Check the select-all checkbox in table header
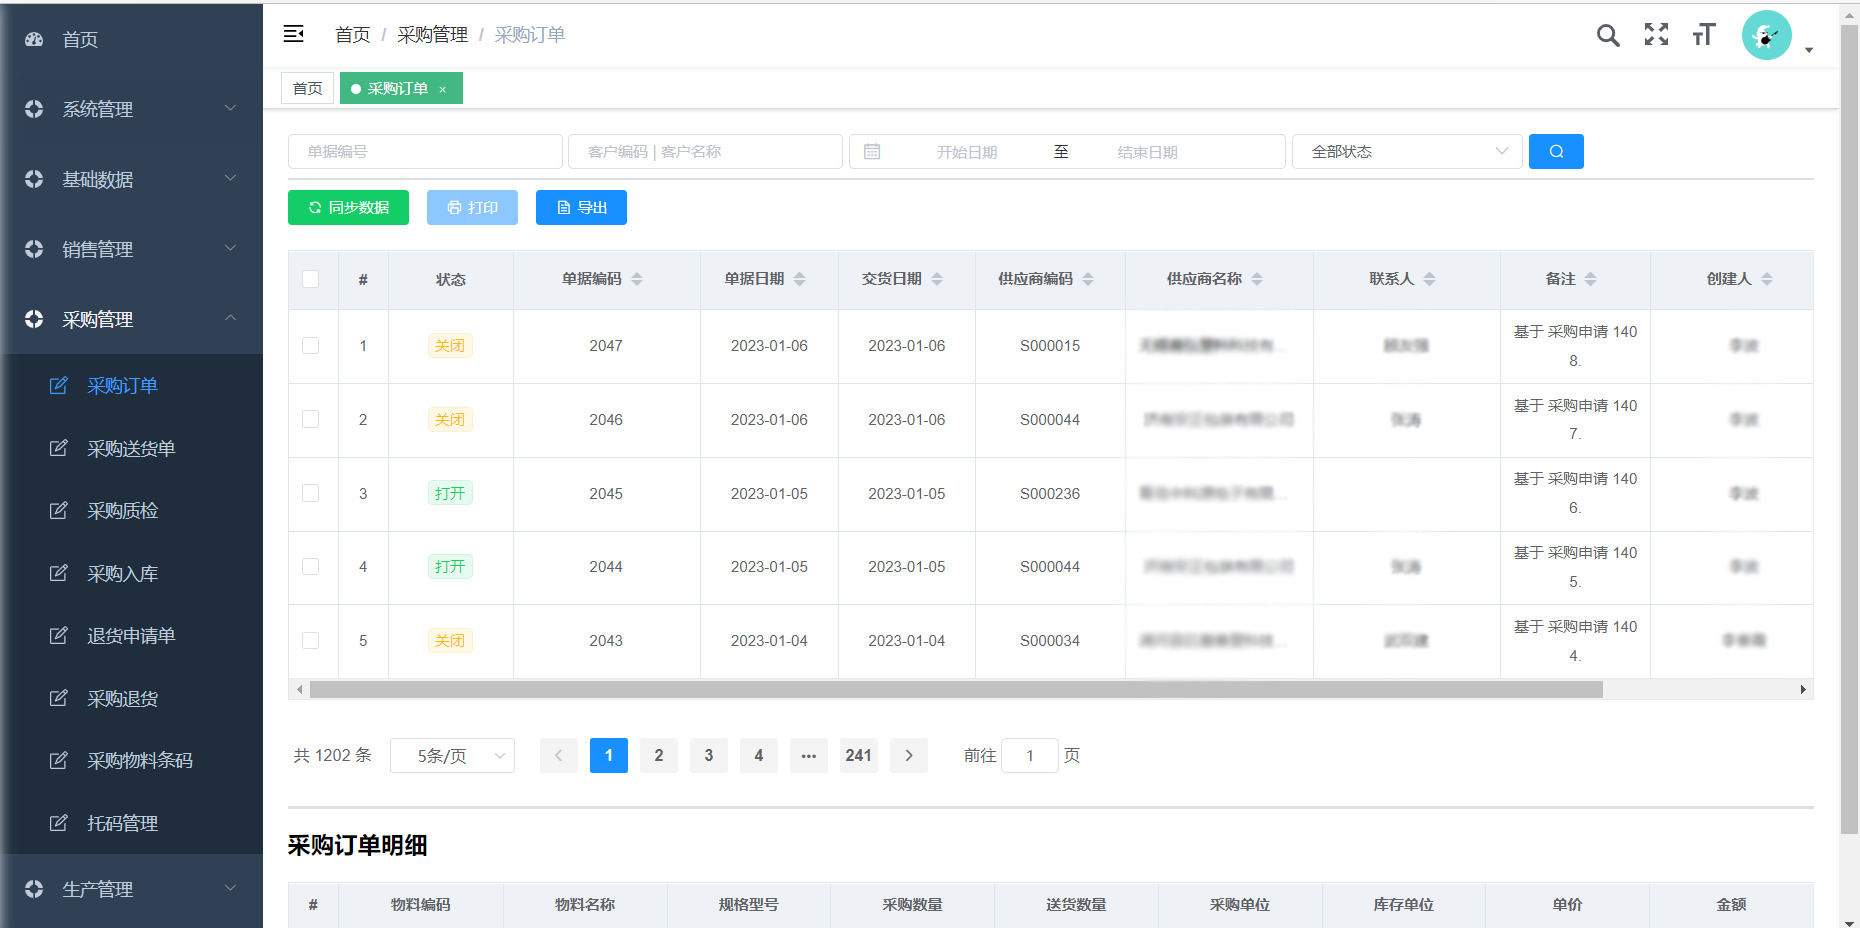The height and width of the screenshot is (928, 1860). click(312, 280)
